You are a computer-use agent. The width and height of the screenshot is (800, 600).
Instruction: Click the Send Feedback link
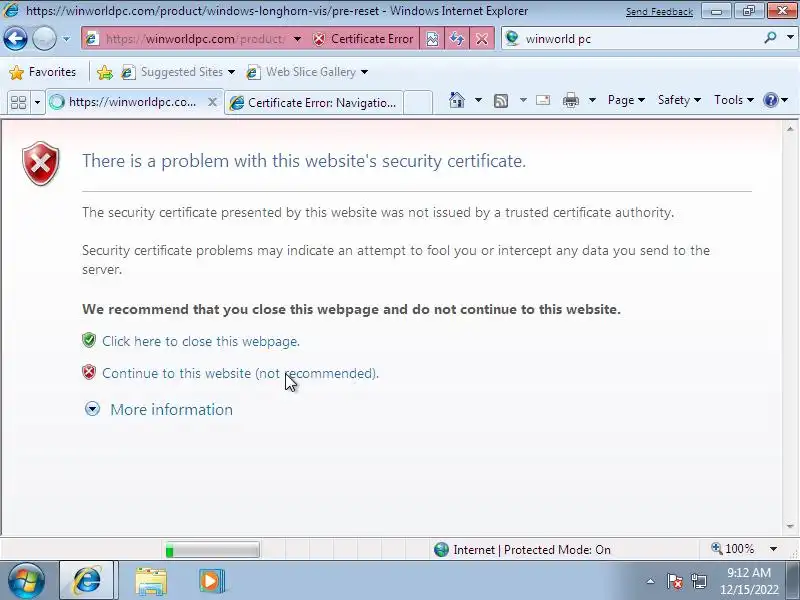(659, 12)
